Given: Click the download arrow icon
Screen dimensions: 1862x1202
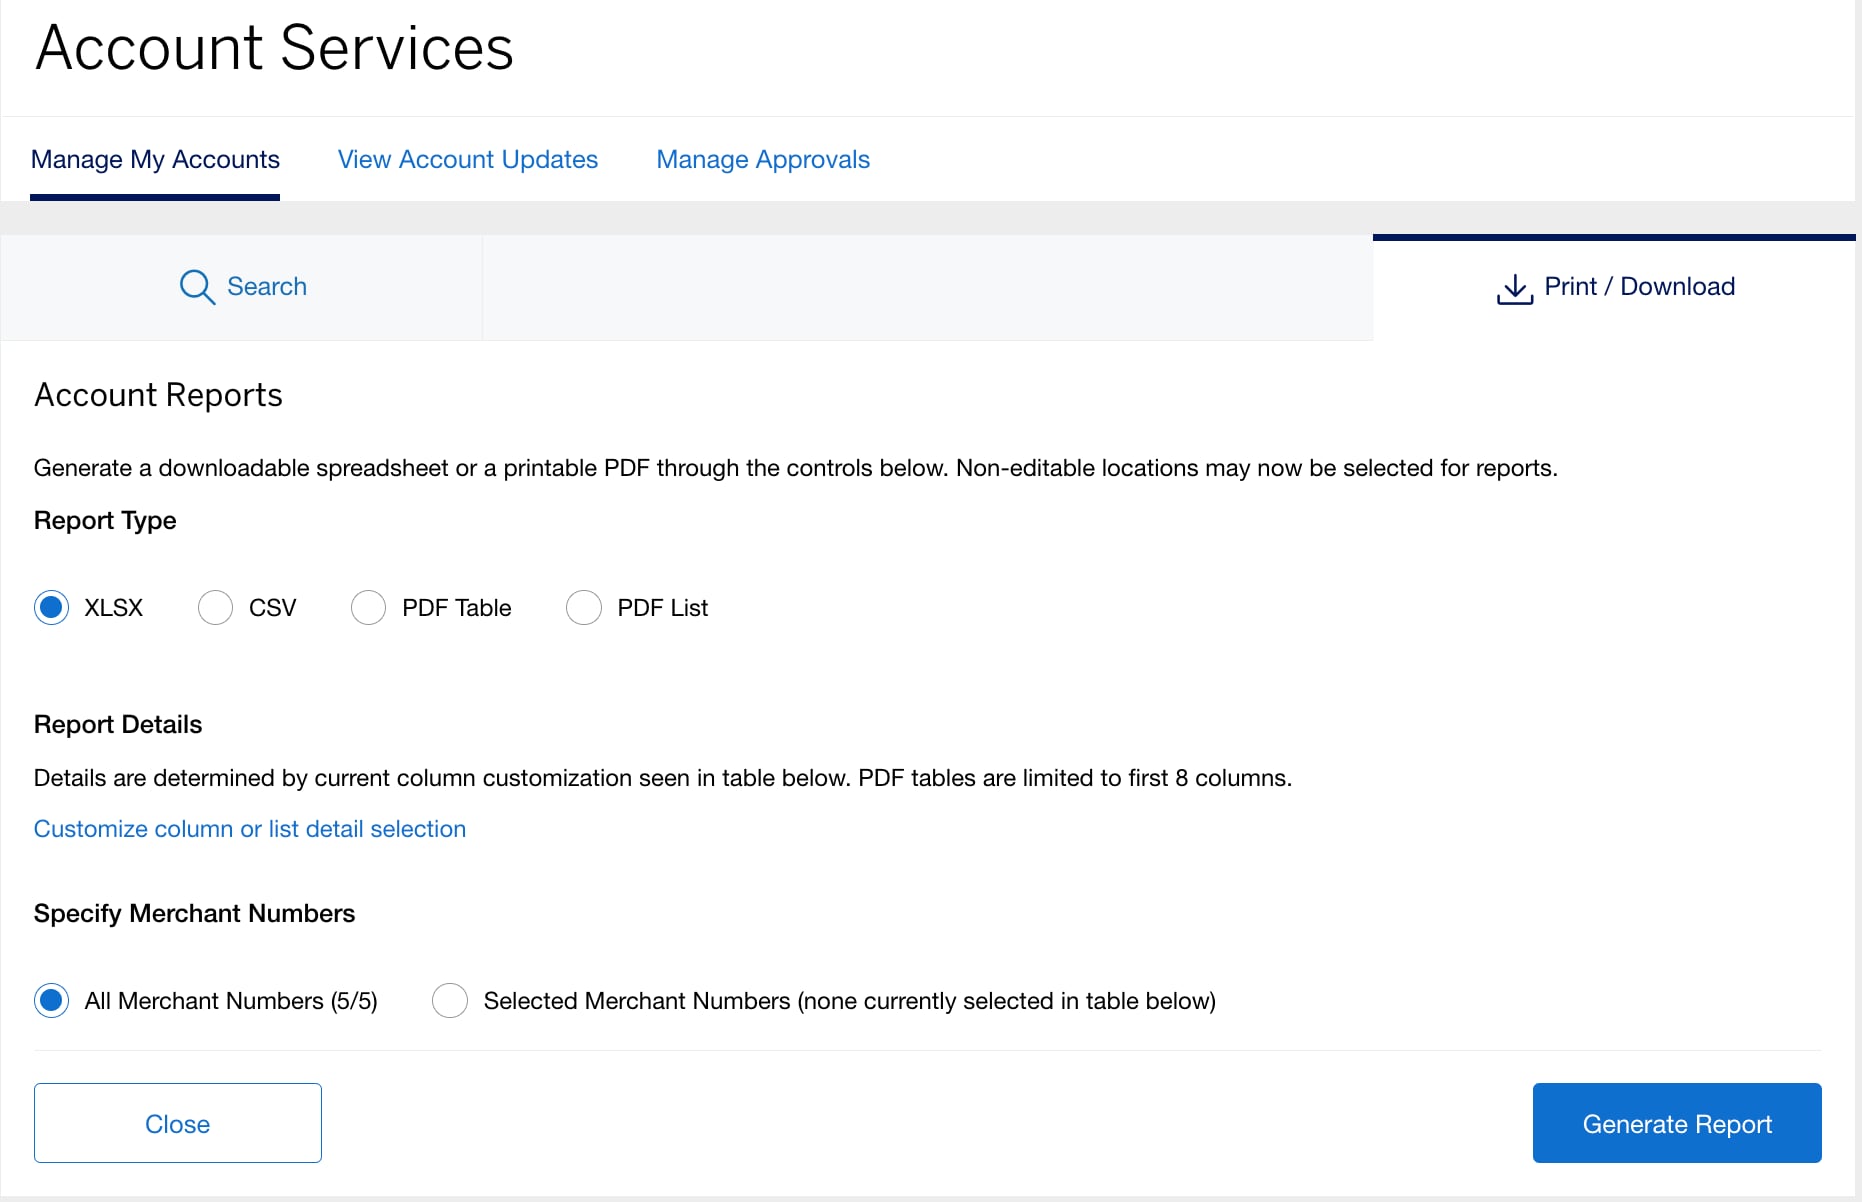Looking at the screenshot, I should (1515, 289).
